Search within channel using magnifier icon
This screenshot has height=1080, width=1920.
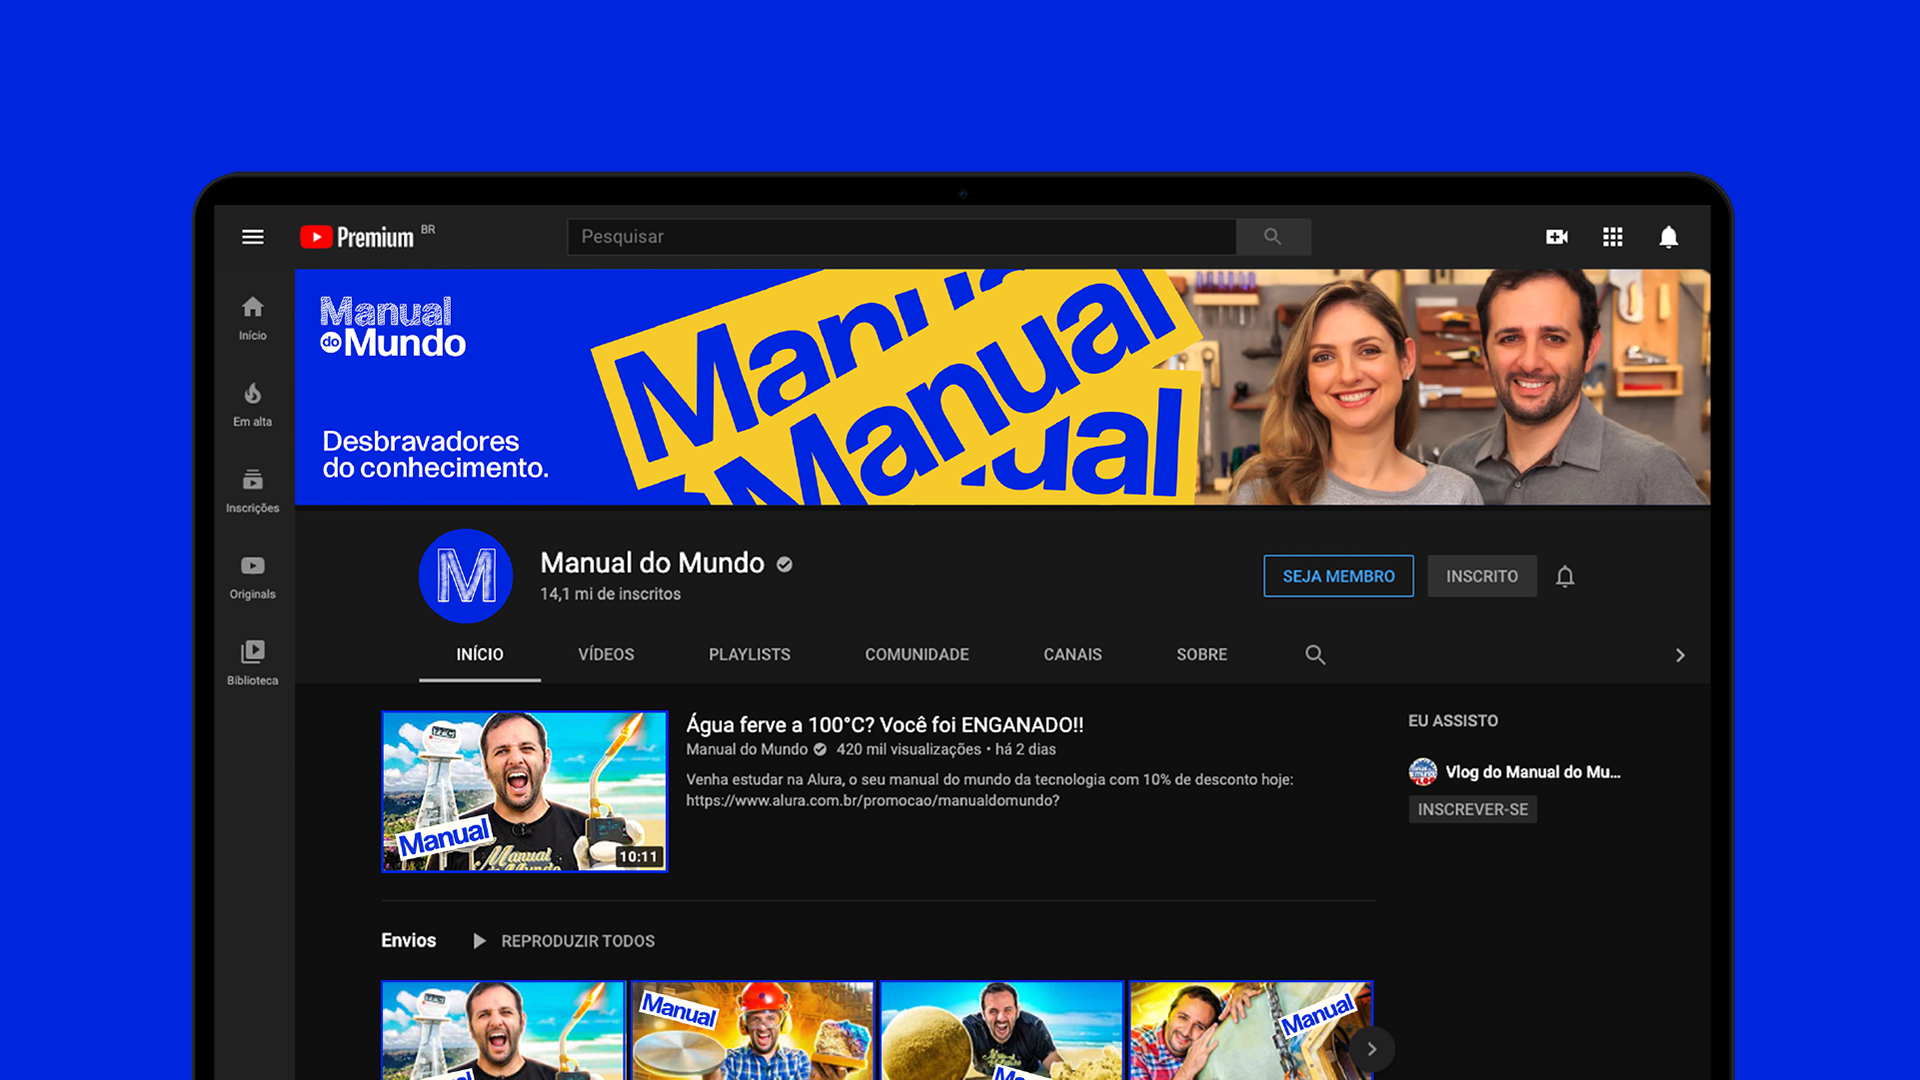coord(1315,655)
